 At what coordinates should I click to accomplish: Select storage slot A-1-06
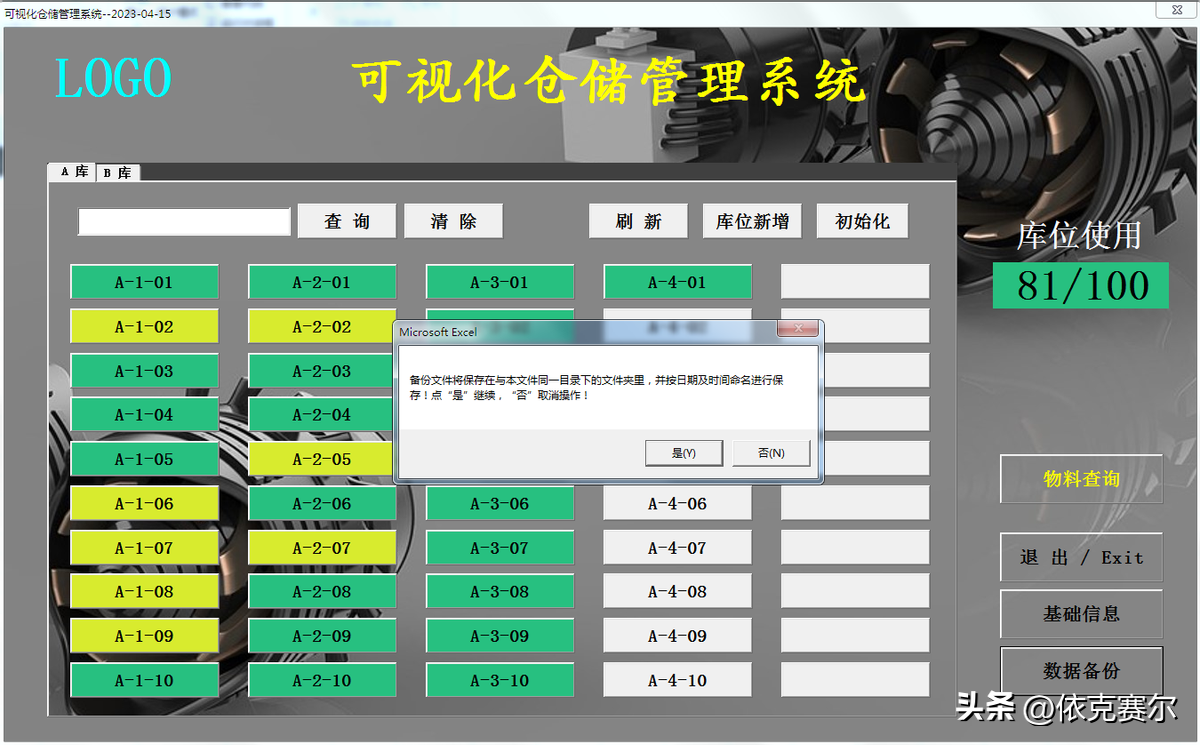[x=144, y=503]
